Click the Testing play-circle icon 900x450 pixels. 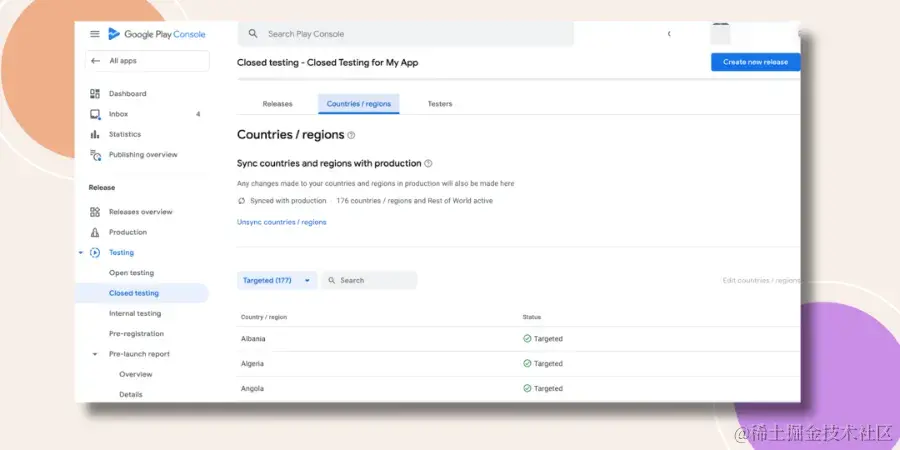click(x=95, y=253)
